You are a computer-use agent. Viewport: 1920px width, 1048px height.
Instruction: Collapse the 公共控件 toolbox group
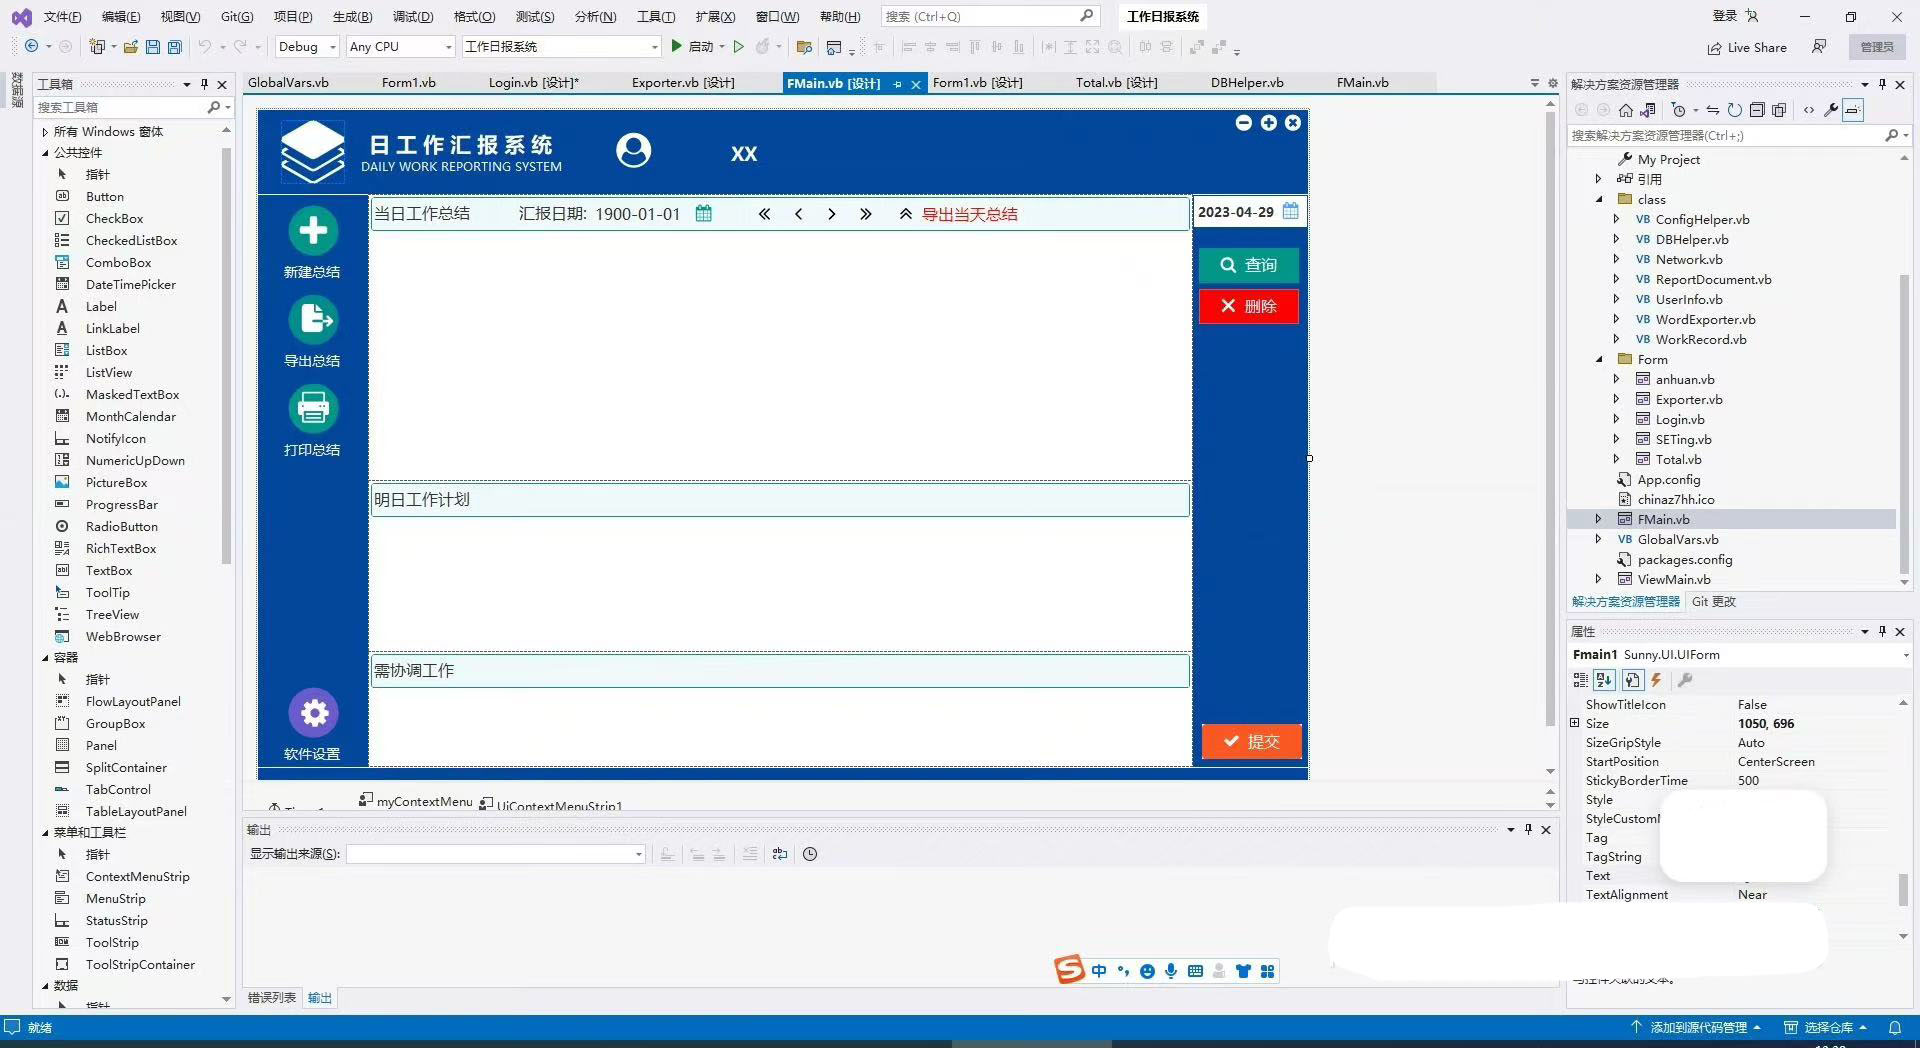[x=45, y=153]
